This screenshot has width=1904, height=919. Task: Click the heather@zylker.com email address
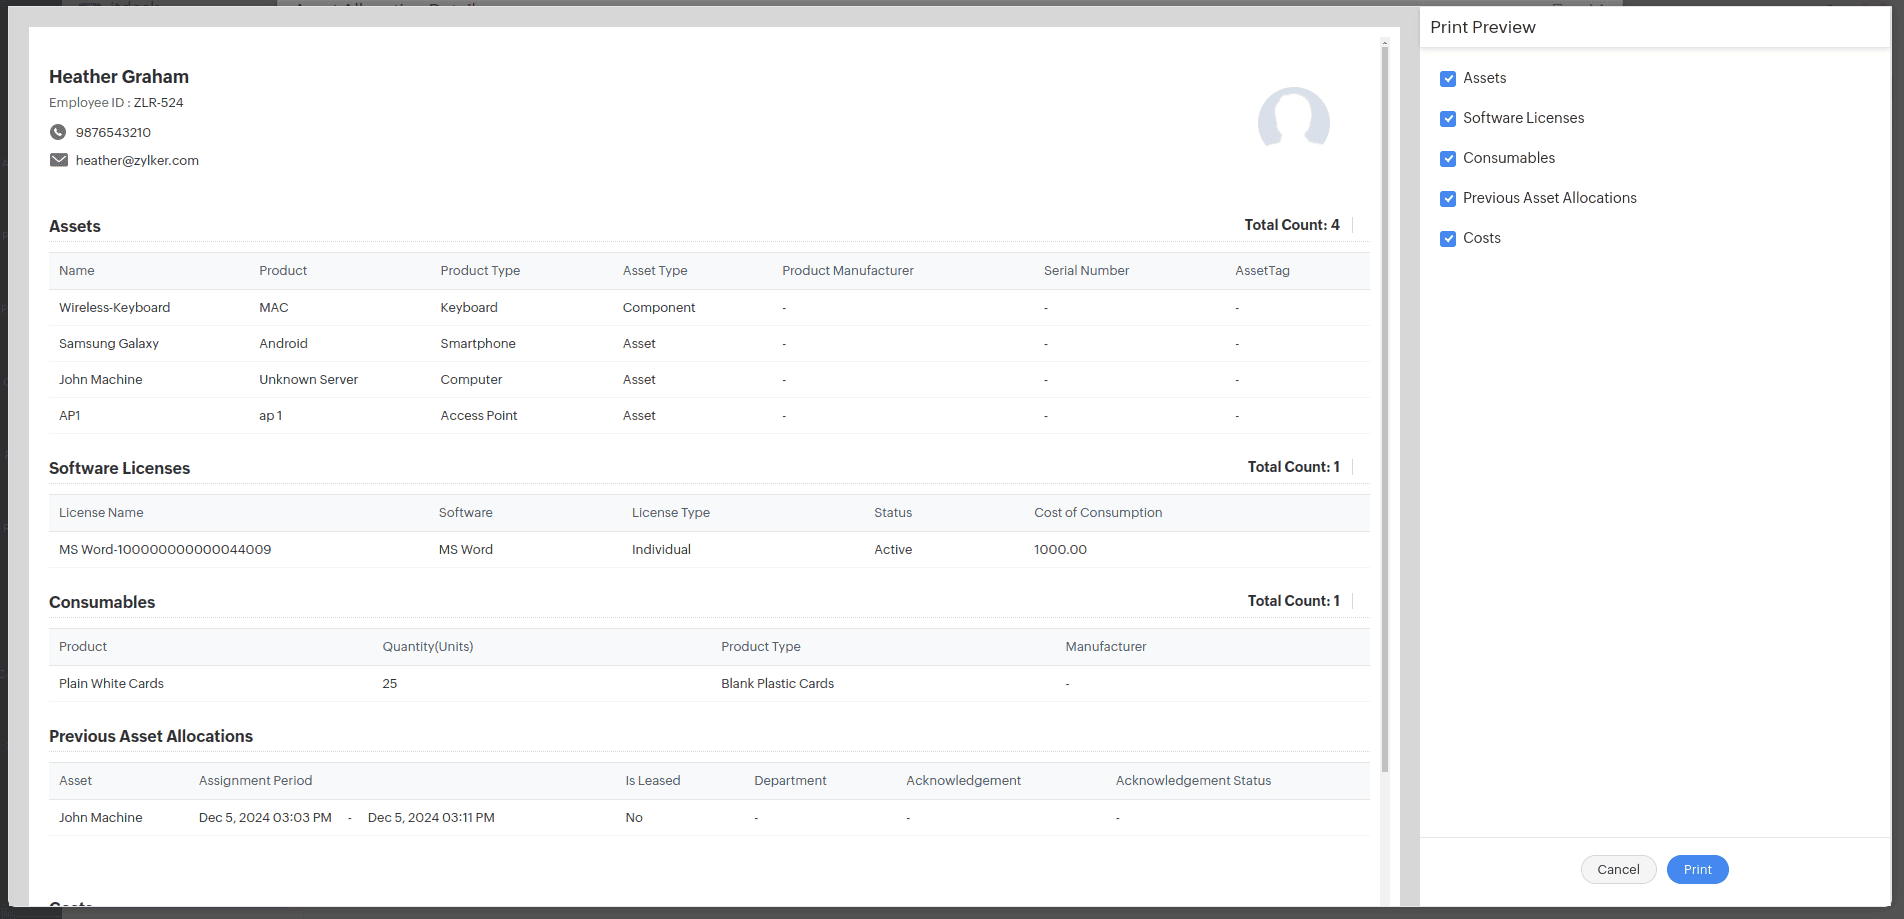(x=137, y=160)
